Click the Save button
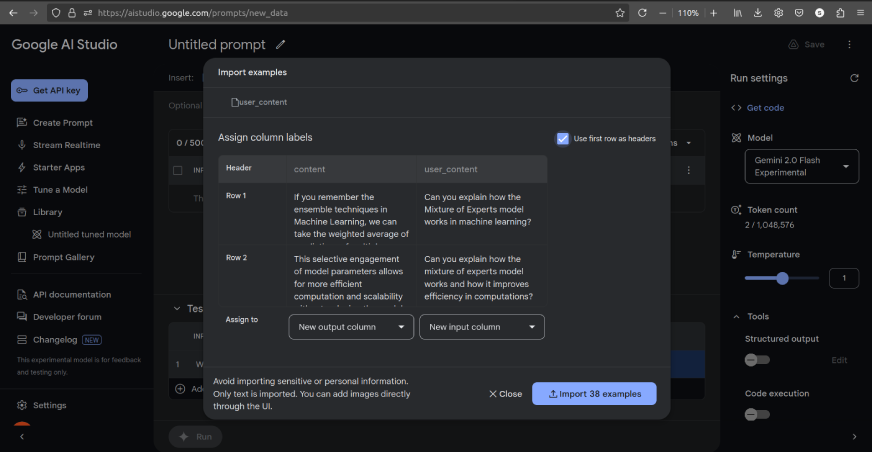 click(x=806, y=44)
